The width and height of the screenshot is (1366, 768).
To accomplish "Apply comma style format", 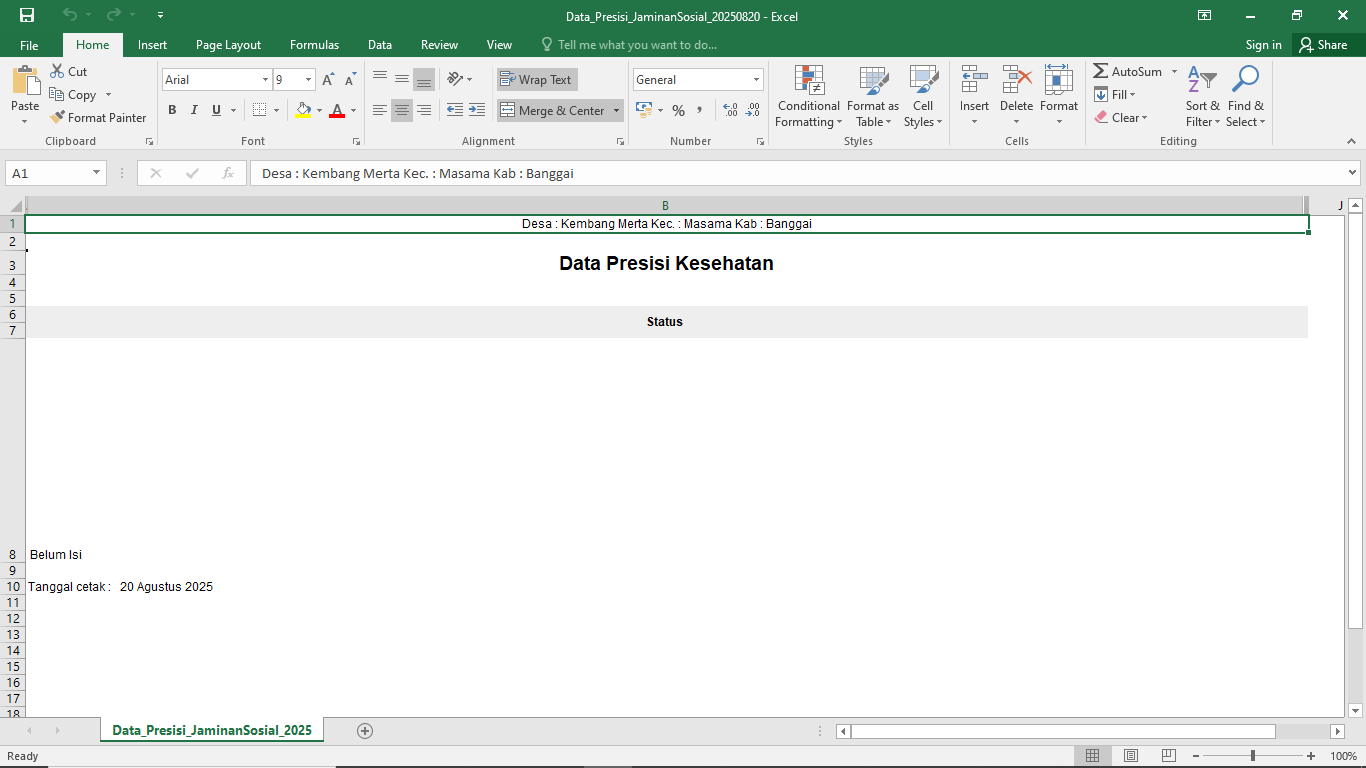I will [x=700, y=110].
